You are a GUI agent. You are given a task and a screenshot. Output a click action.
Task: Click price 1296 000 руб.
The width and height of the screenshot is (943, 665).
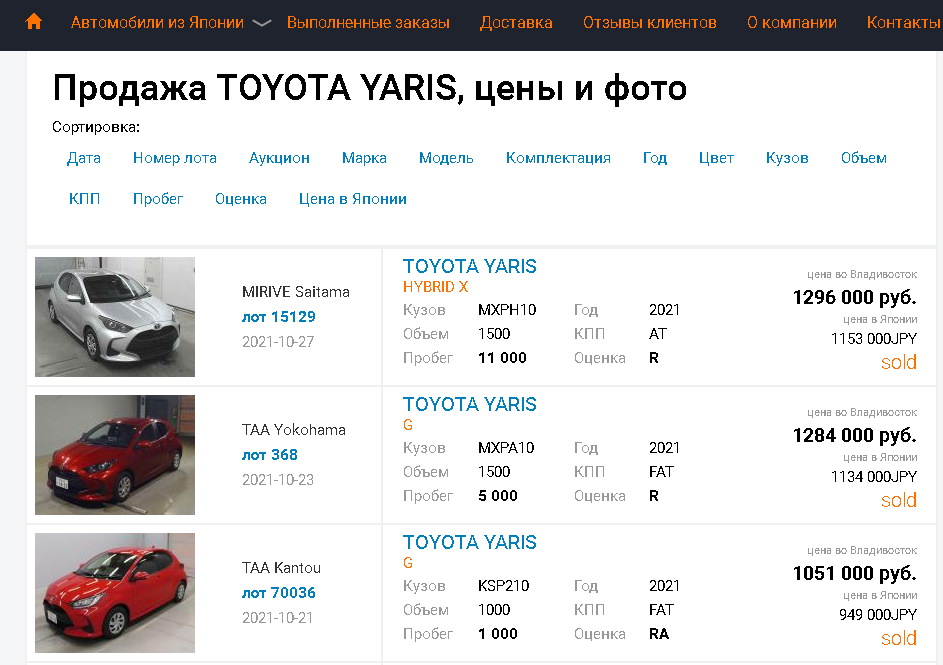[855, 297]
